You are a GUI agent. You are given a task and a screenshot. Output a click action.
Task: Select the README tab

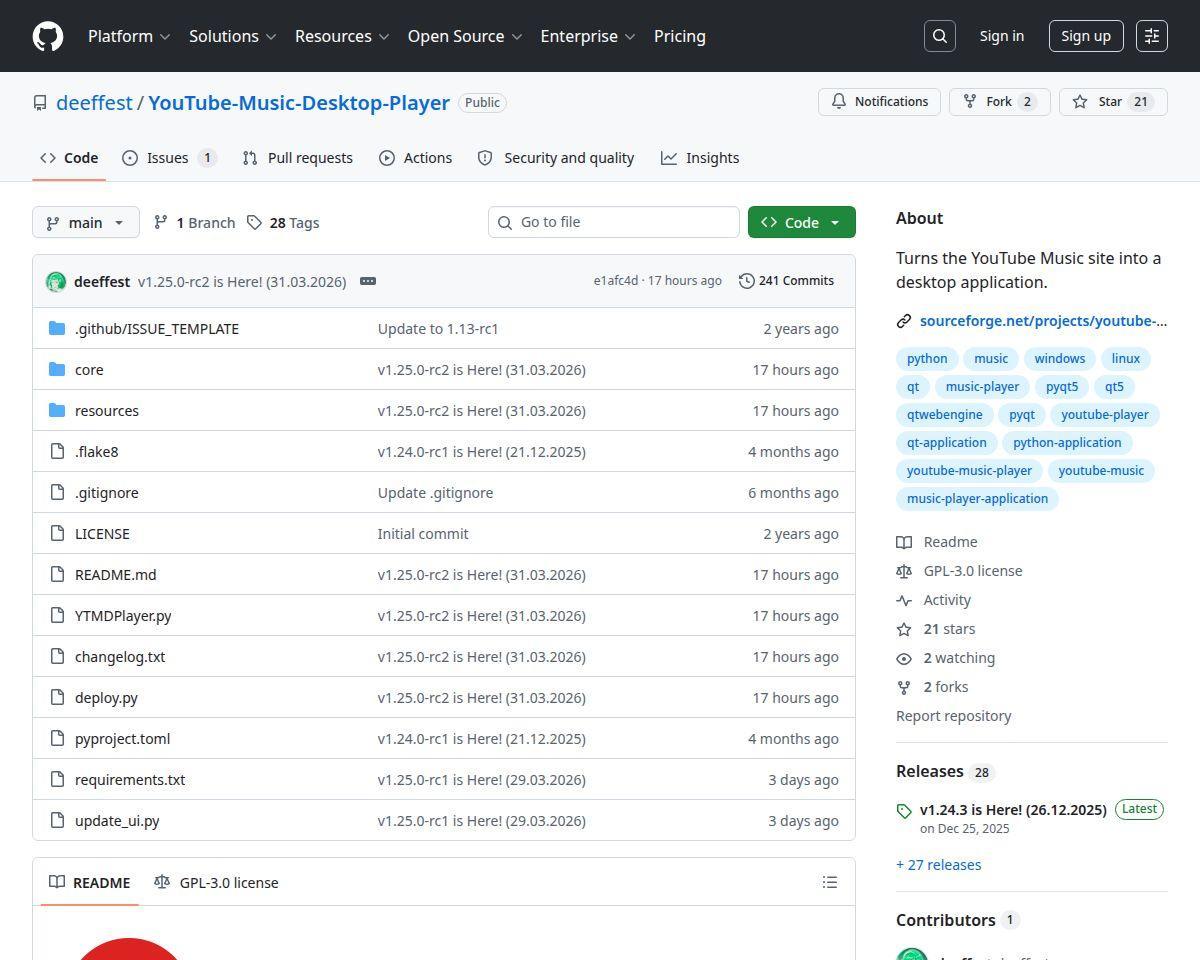(90, 882)
